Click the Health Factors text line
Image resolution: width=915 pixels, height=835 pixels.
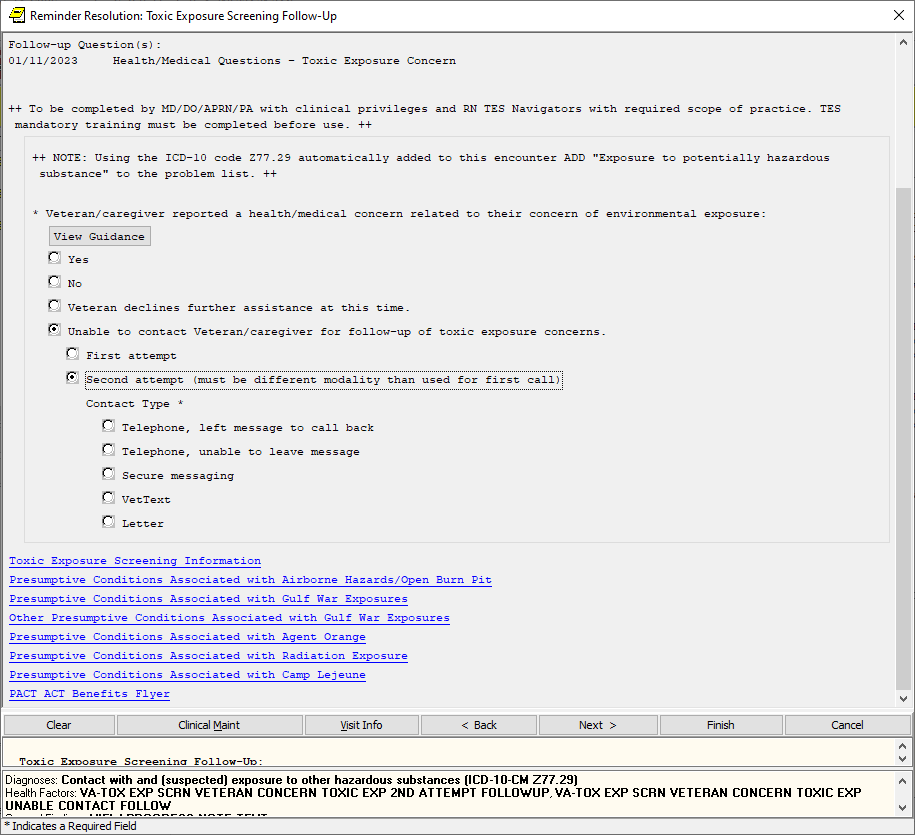click(x=433, y=799)
